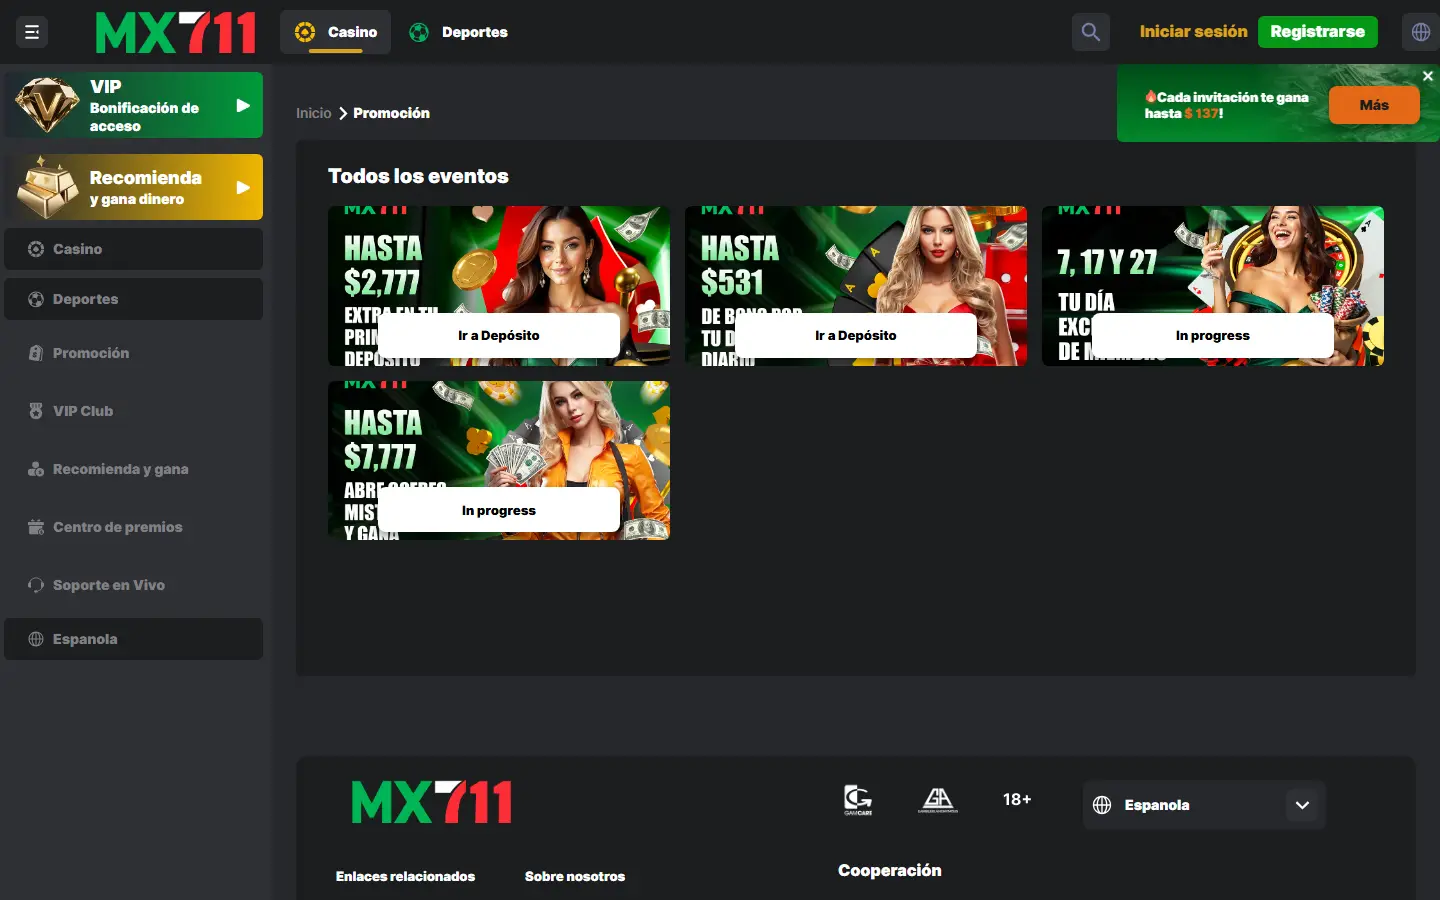Click In progress on 7, 17 y 27 promo

pos(1212,335)
